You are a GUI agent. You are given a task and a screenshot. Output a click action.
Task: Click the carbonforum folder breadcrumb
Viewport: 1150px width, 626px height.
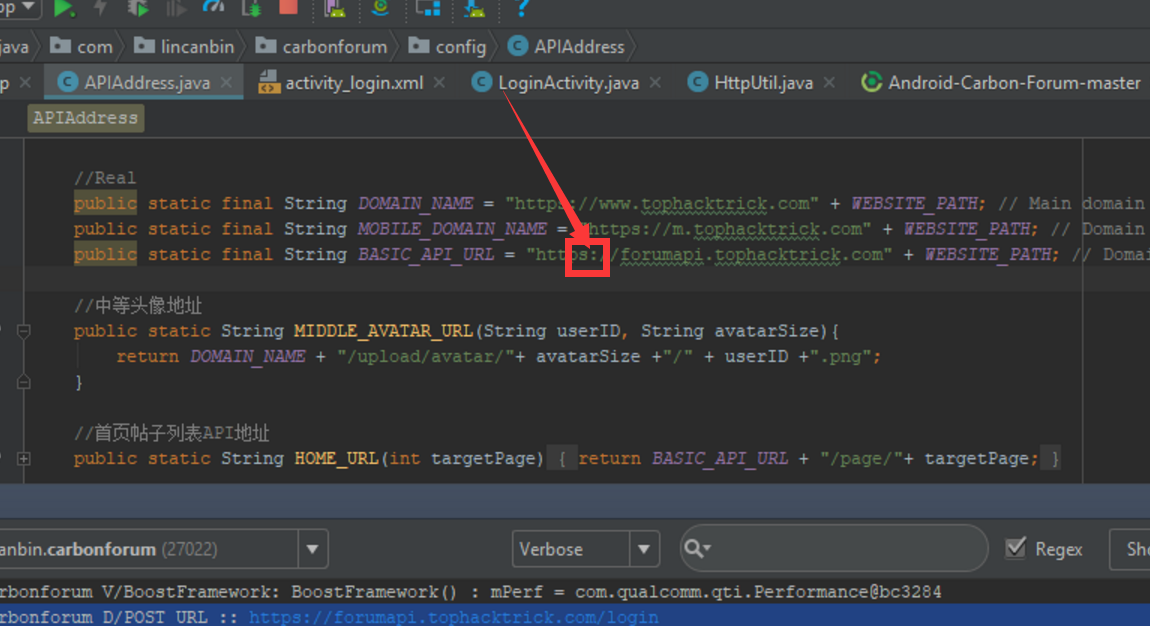(321, 47)
